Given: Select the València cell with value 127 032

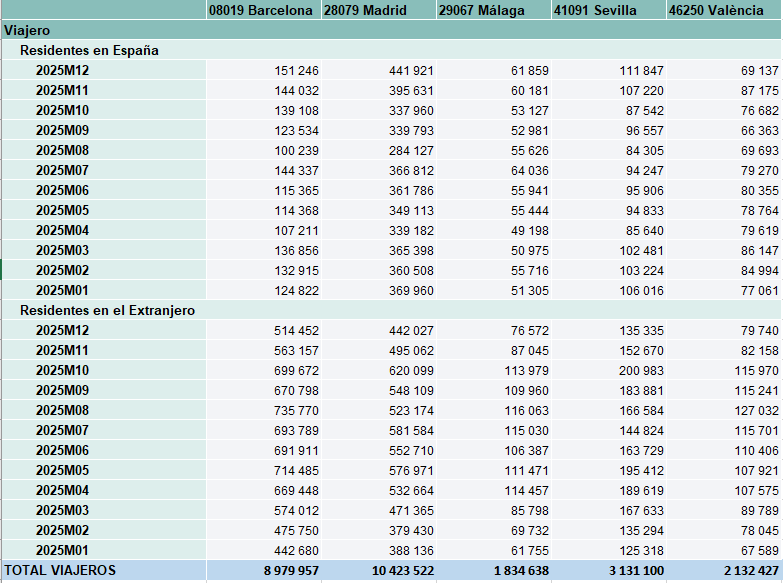Looking at the screenshot, I should pos(754,410).
